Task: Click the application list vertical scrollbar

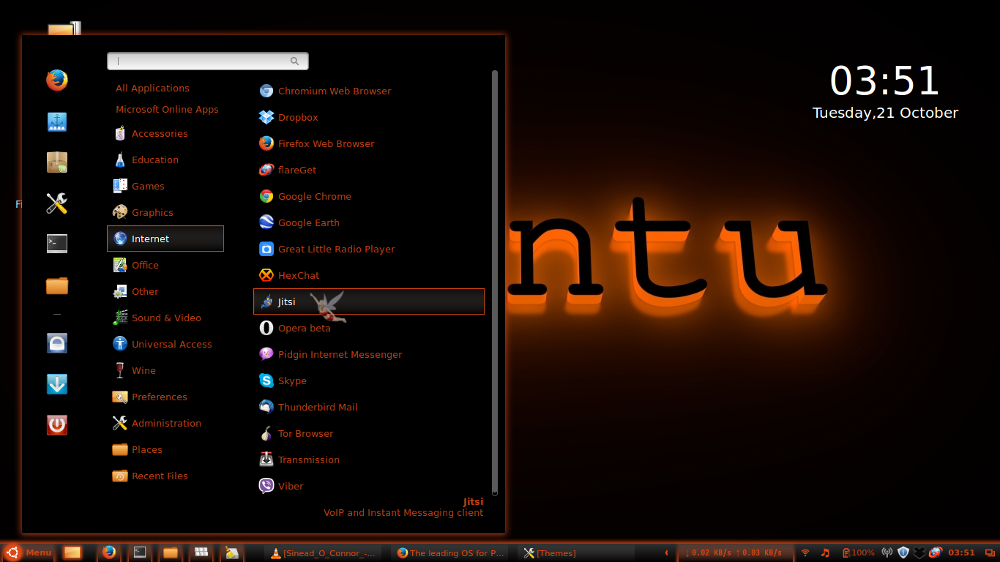Action: point(495,283)
